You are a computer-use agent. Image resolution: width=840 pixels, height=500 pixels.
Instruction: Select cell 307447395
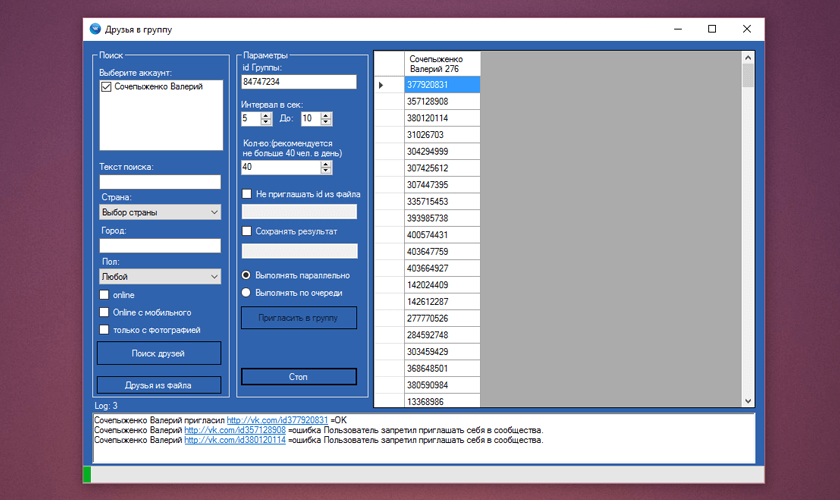442,185
